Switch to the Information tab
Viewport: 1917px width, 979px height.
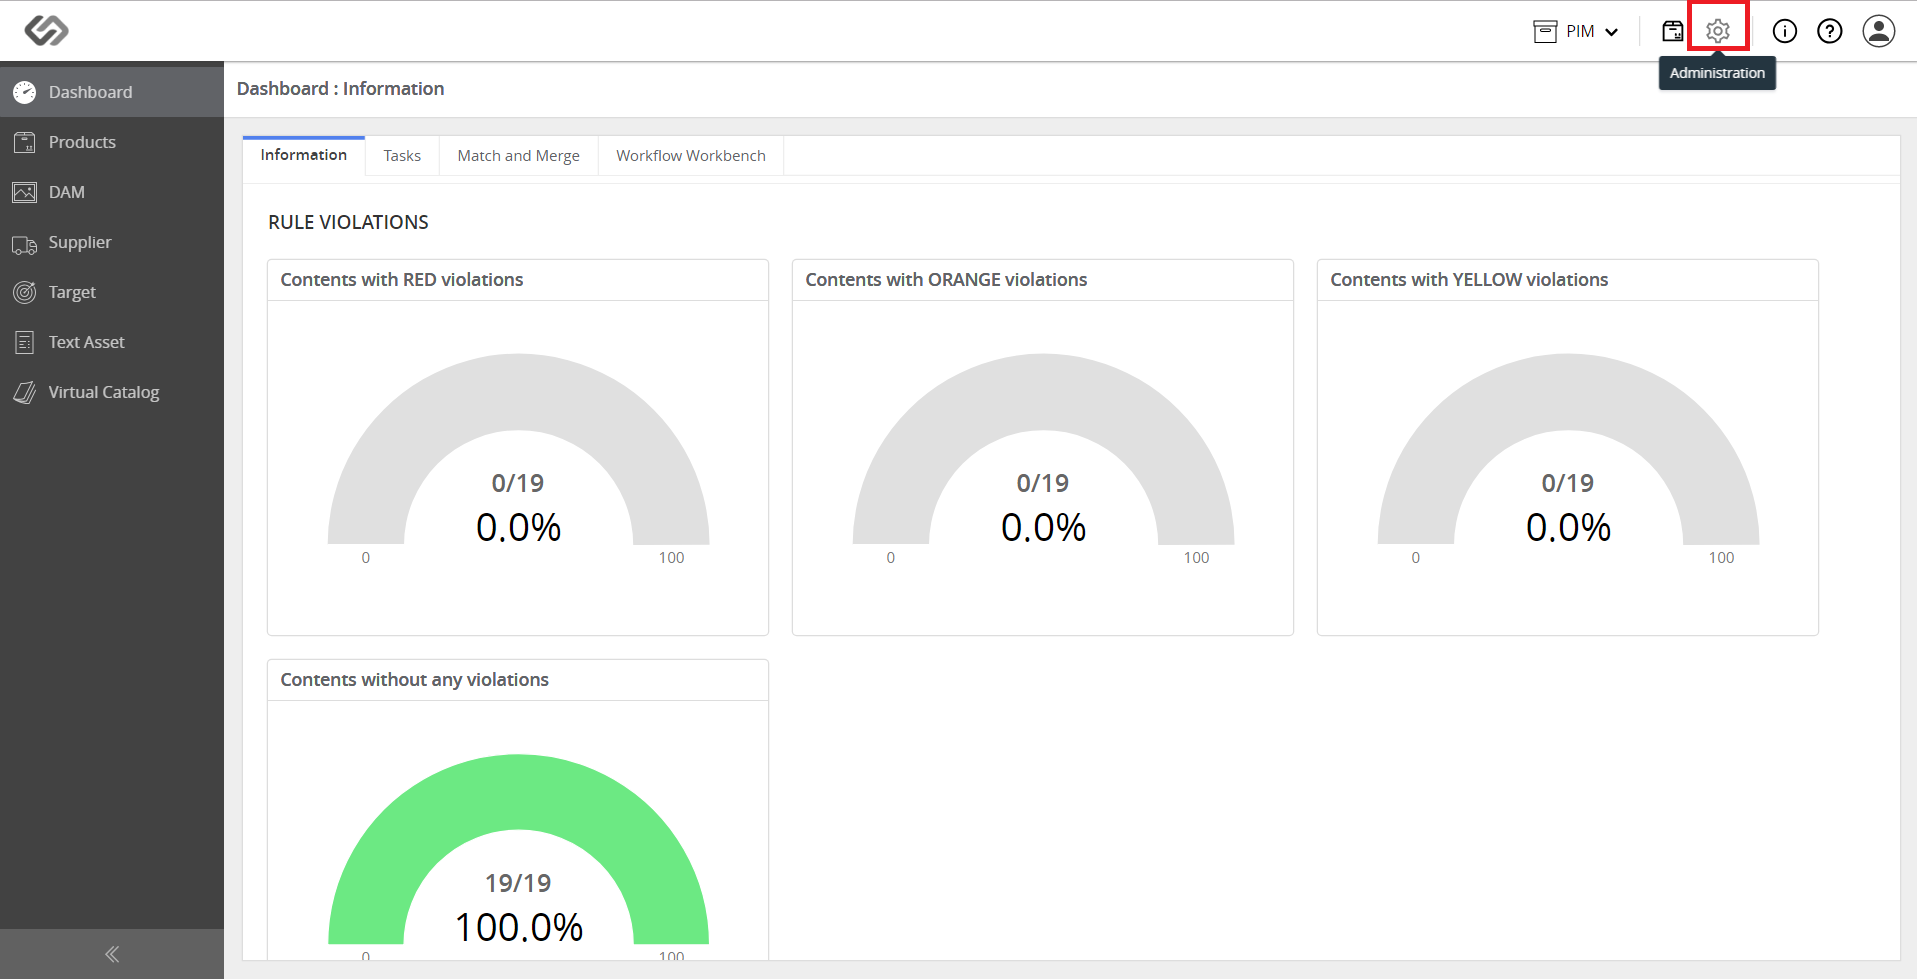[304, 155]
